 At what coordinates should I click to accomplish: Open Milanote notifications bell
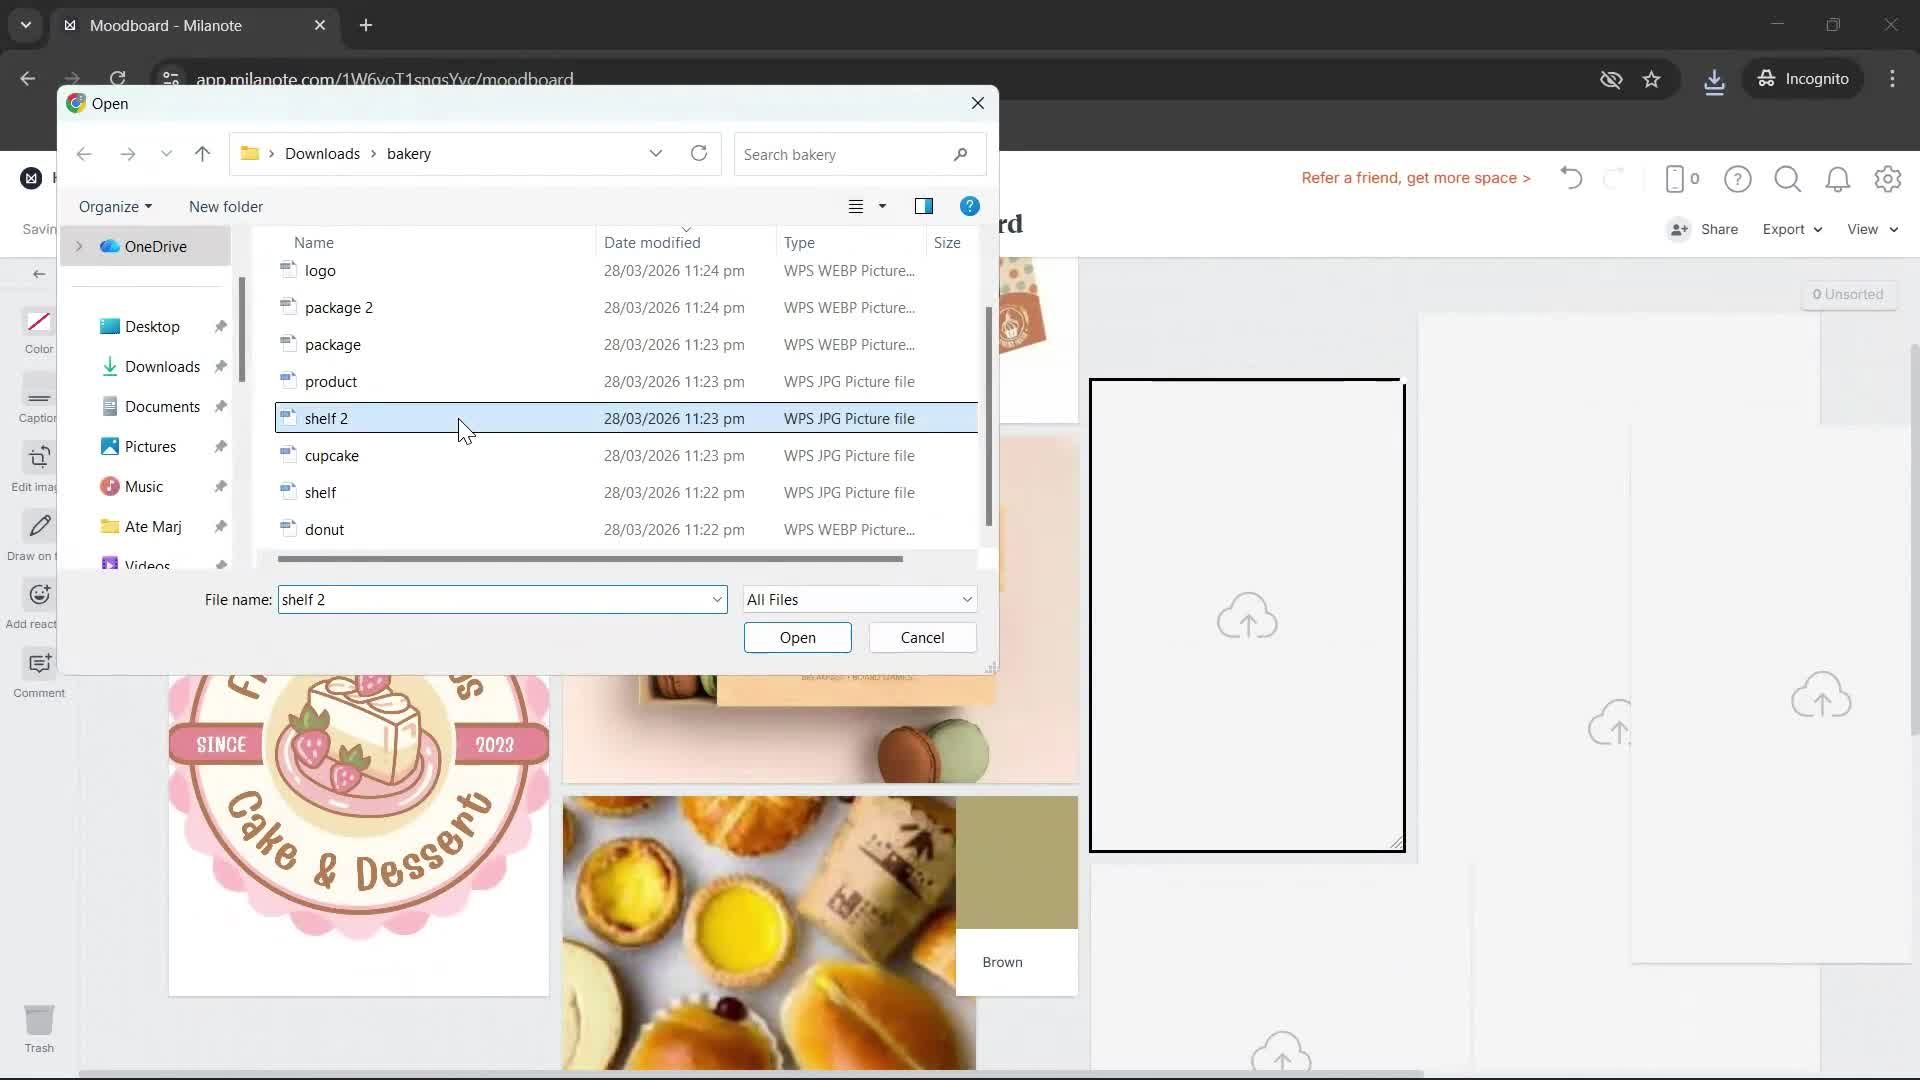coord(1837,179)
